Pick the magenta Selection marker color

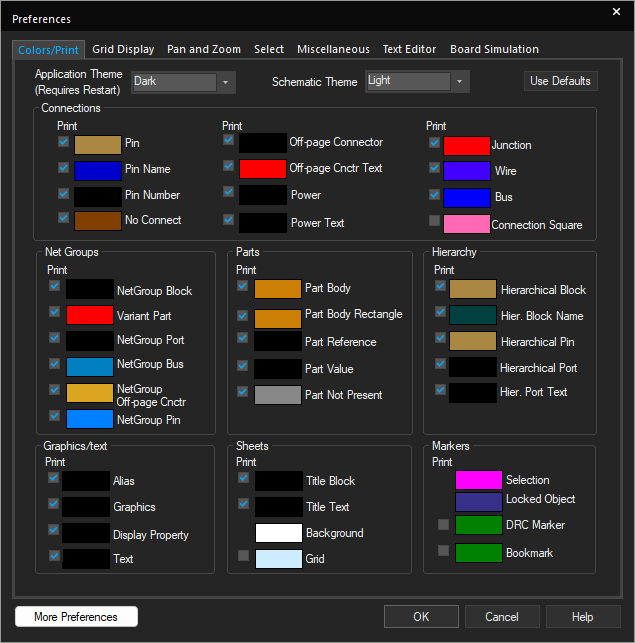click(x=478, y=480)
